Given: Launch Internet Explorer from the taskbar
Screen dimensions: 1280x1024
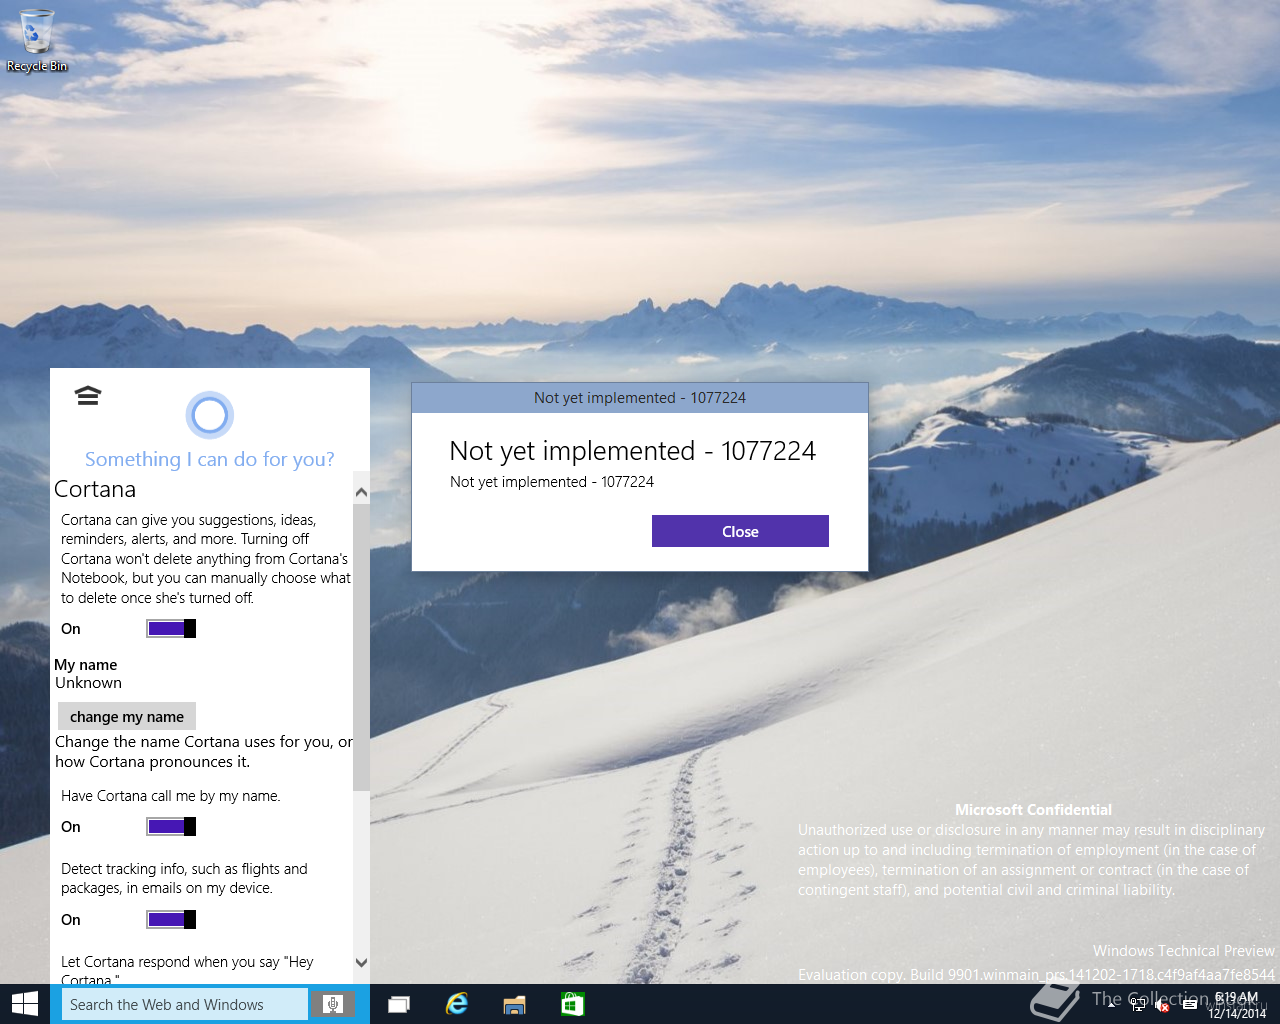Looking at the screenshot, I should click(x=457, y=1004).
